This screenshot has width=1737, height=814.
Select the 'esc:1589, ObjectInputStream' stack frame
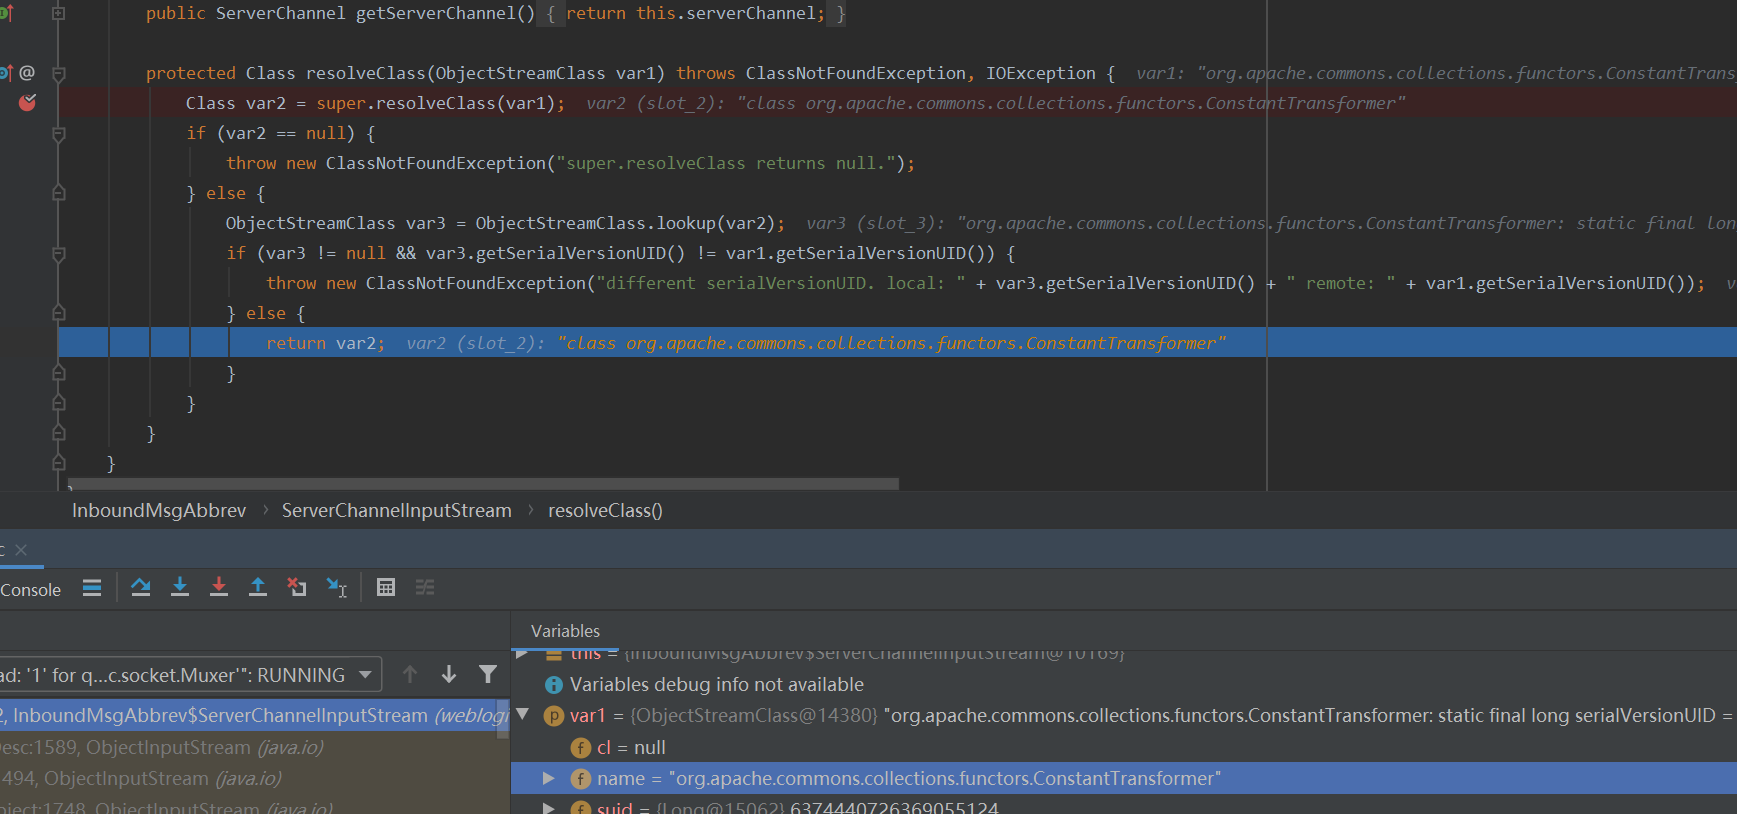click(254, 747)
